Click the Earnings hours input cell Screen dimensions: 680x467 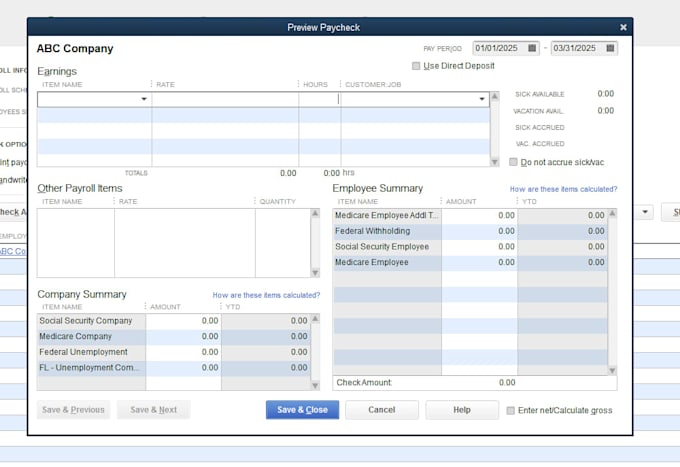tap(320, 99)
